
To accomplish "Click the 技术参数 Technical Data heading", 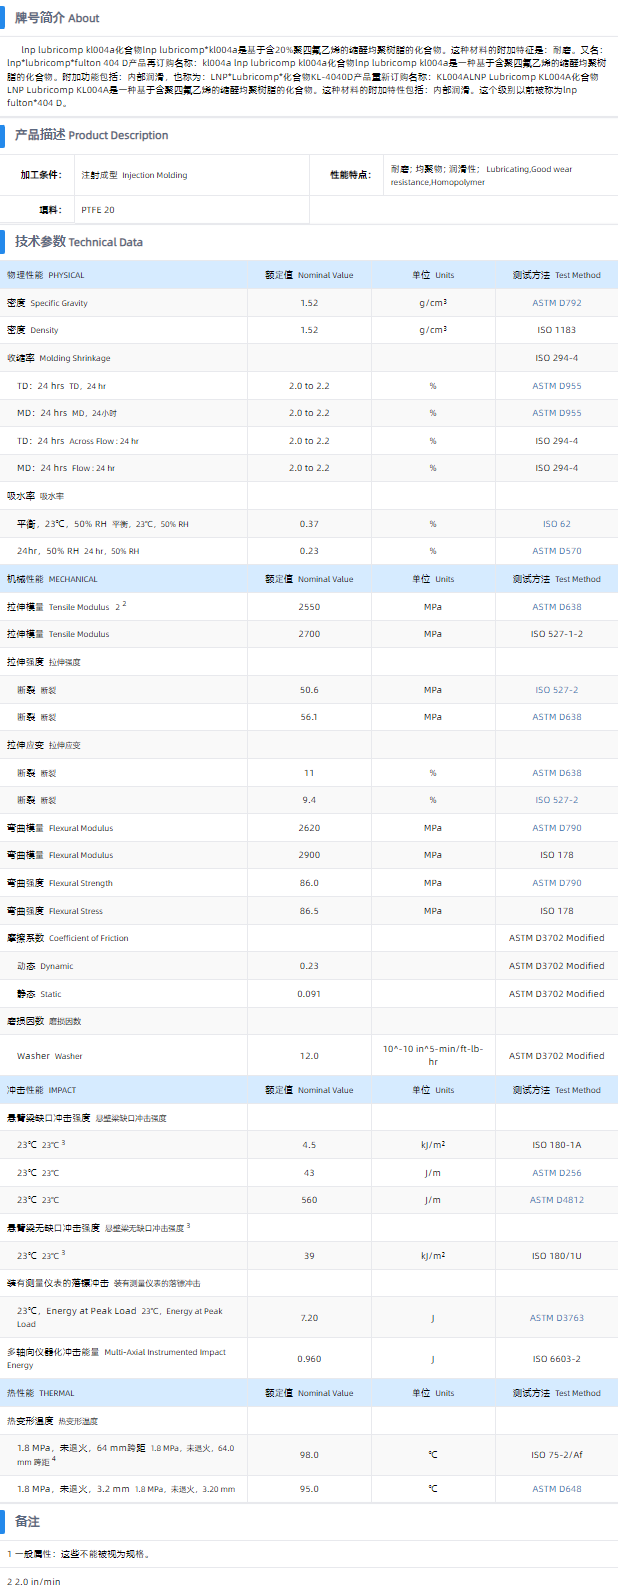I will 78,242.
